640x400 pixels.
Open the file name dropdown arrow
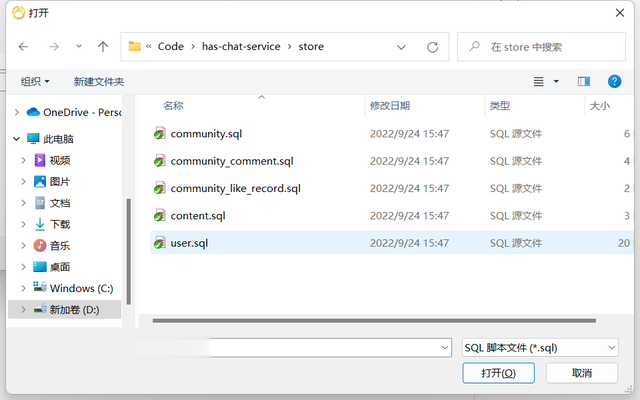coord(445,348)
